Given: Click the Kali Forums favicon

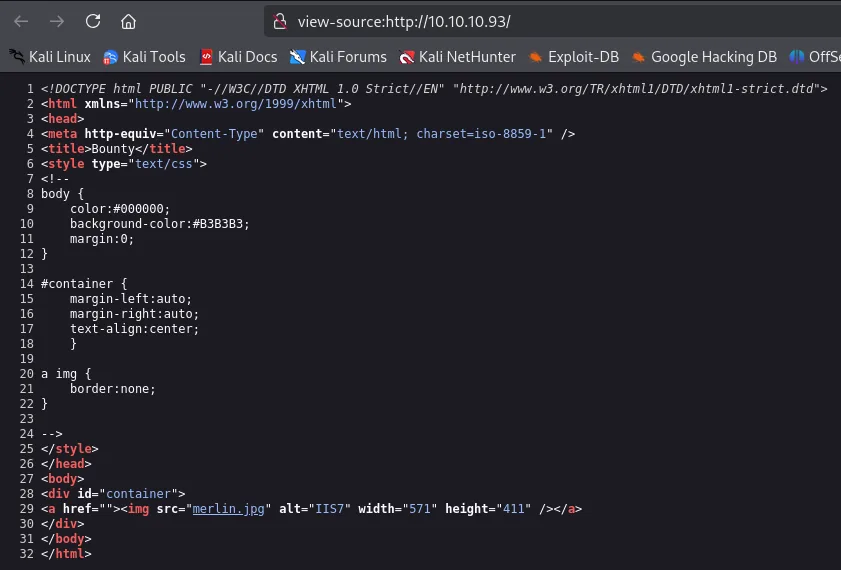Looking at the screenshot, I should (x=297, y=57).
